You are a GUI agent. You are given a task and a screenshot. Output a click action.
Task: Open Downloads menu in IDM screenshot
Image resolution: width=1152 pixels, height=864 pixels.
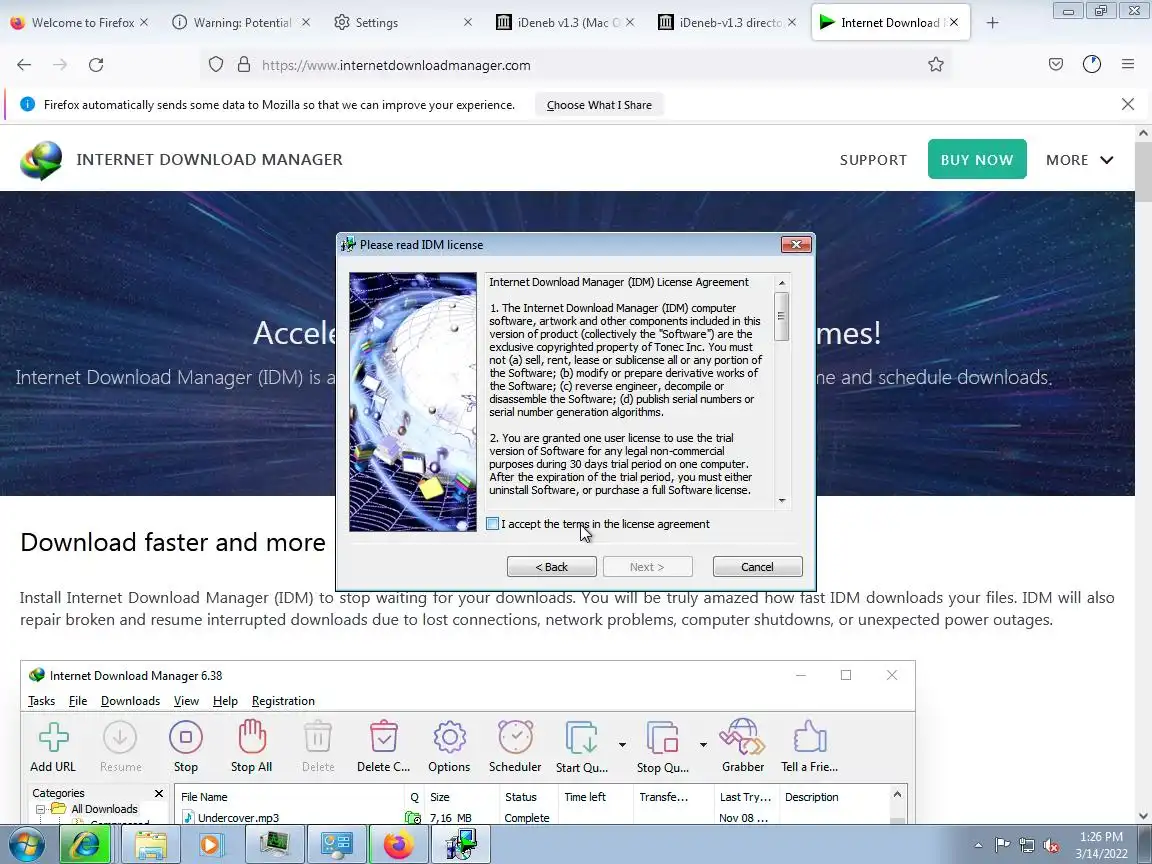coord(130,701)
